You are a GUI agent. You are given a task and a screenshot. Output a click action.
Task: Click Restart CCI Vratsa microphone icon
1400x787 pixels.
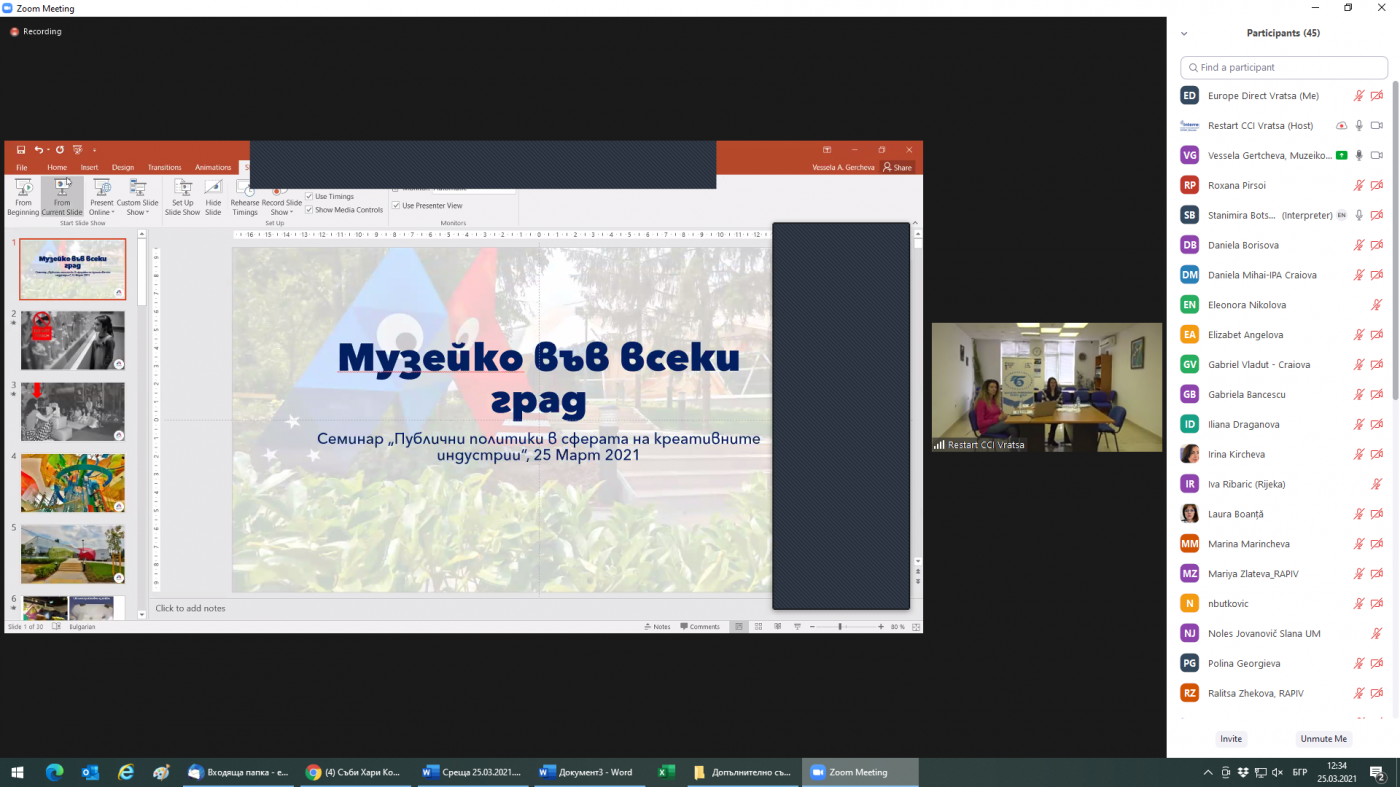coord(1359,126)
